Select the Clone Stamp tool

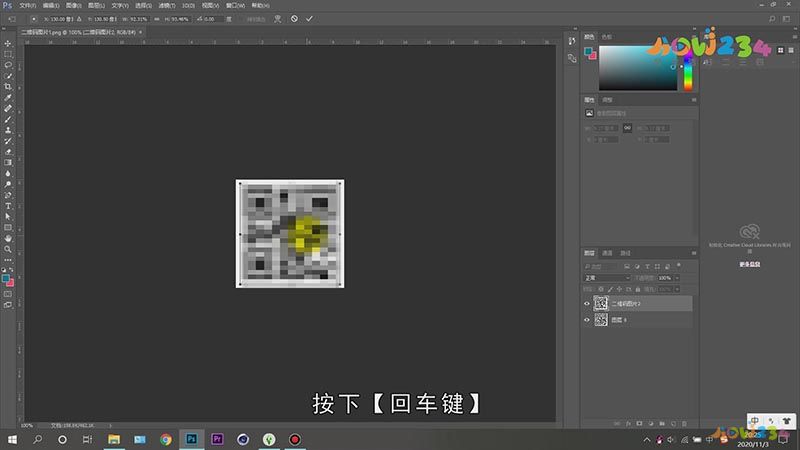[x=8, y=130]
